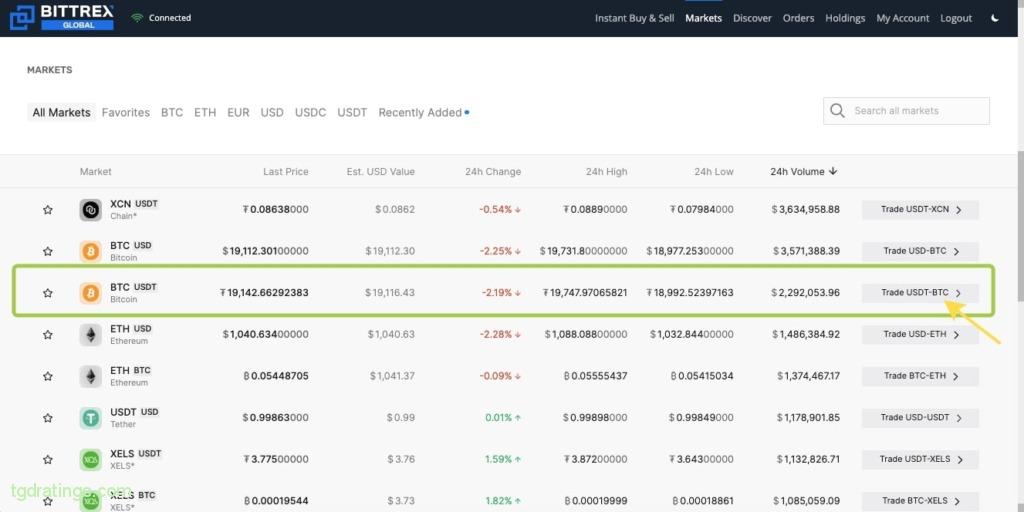
Task: Open Trade BTC-XELS
Action: tap(920, 502)
